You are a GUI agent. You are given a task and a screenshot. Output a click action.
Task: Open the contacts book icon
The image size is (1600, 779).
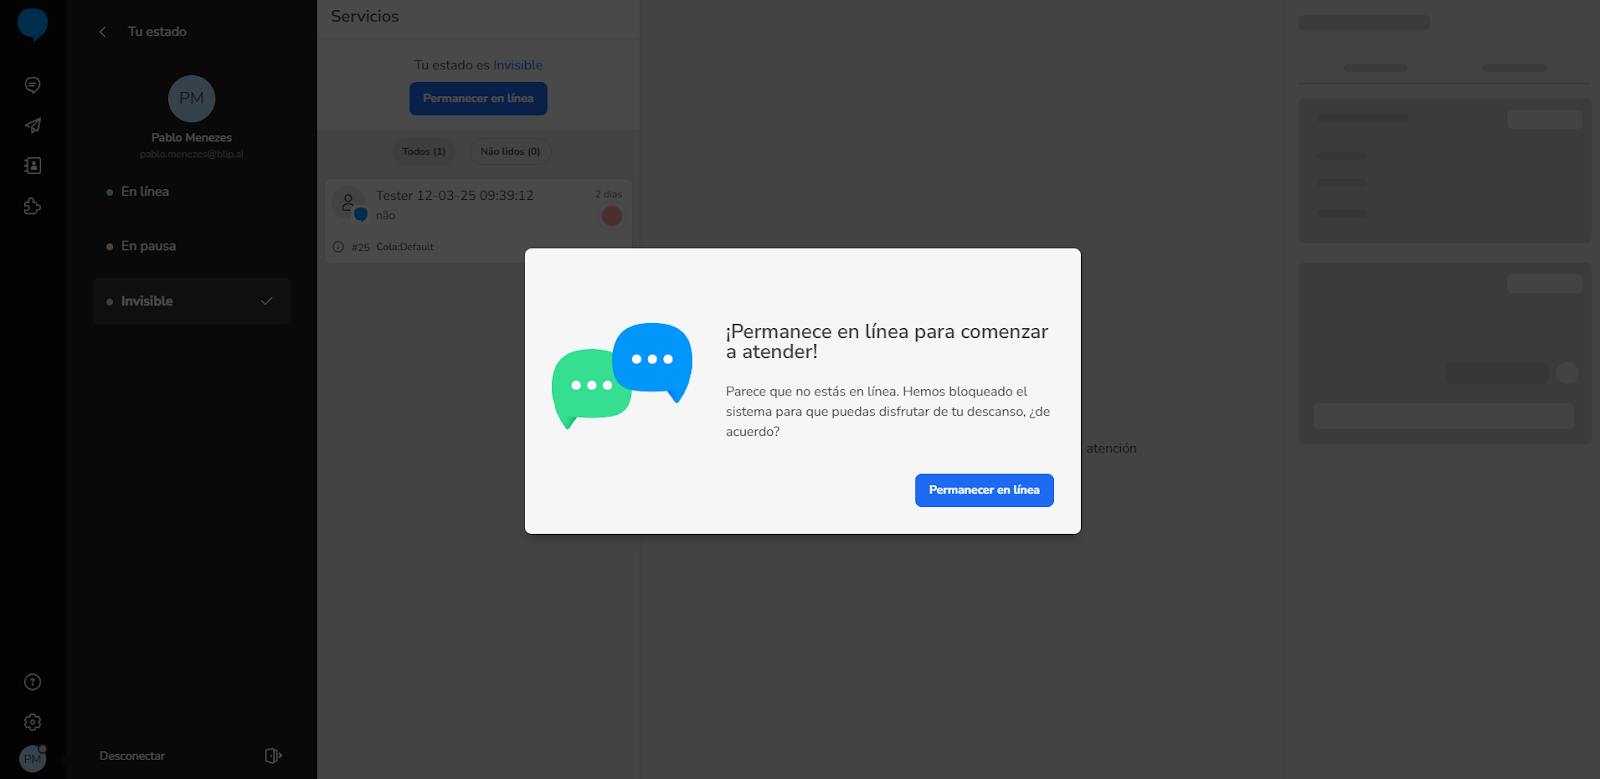(32, 166)
